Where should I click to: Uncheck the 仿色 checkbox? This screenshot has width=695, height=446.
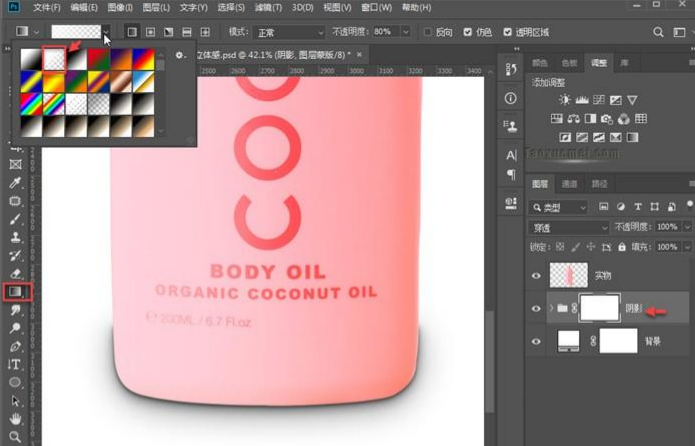(x=467, y=32)
